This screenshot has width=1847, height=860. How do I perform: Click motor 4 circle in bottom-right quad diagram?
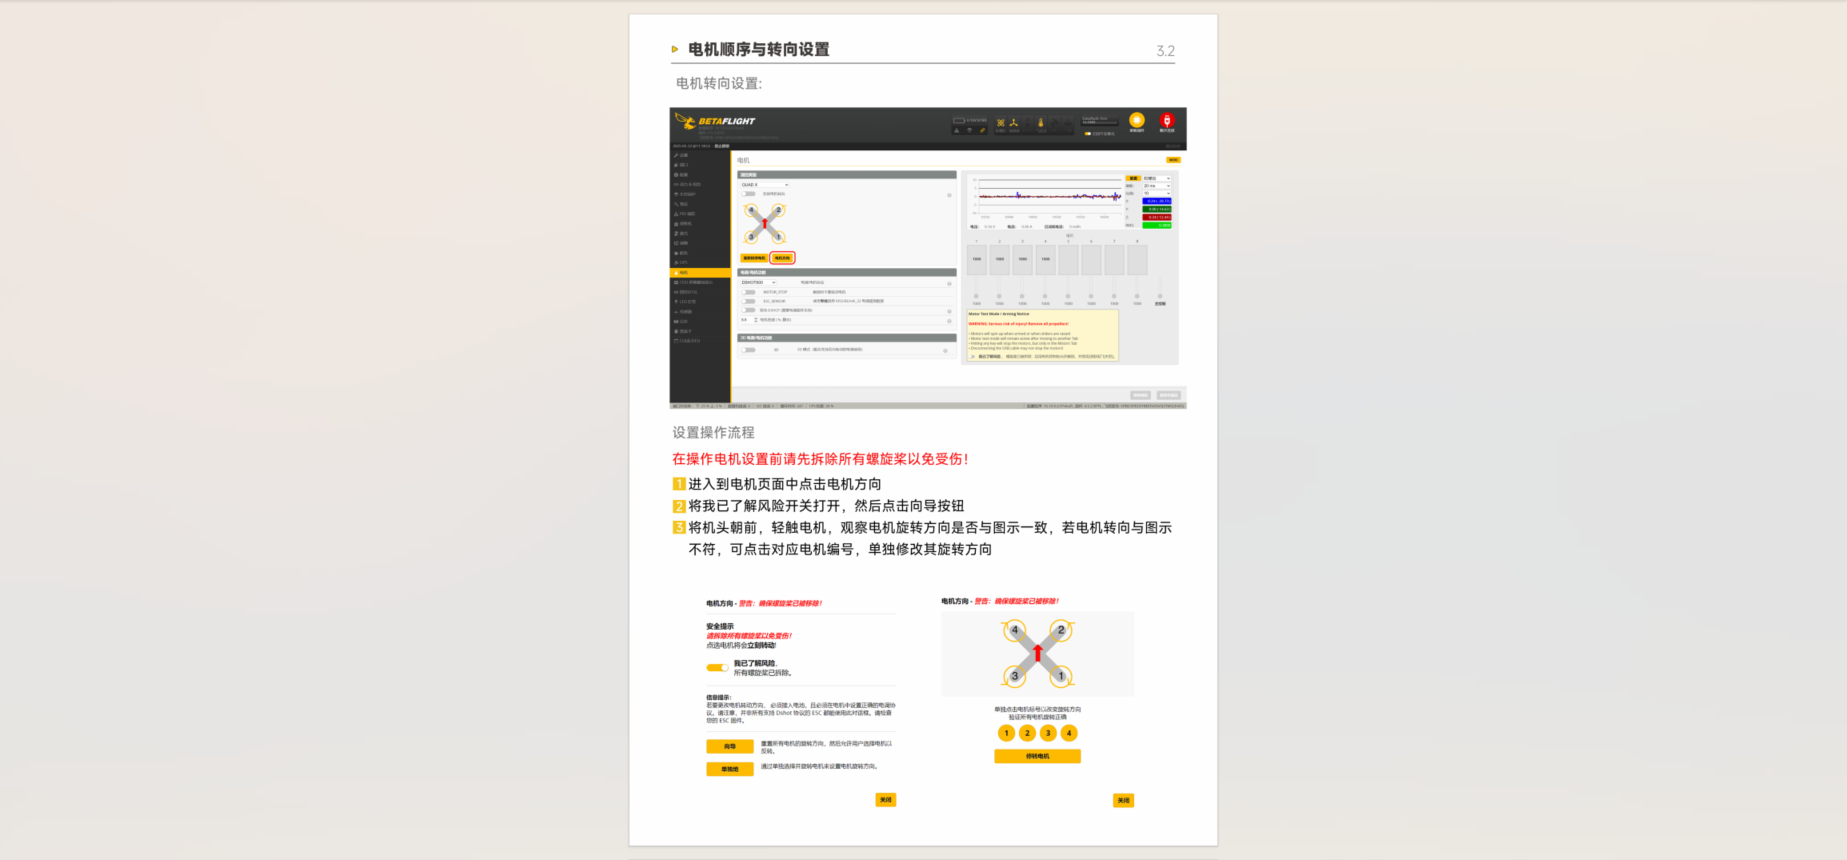click(1015, 631)
